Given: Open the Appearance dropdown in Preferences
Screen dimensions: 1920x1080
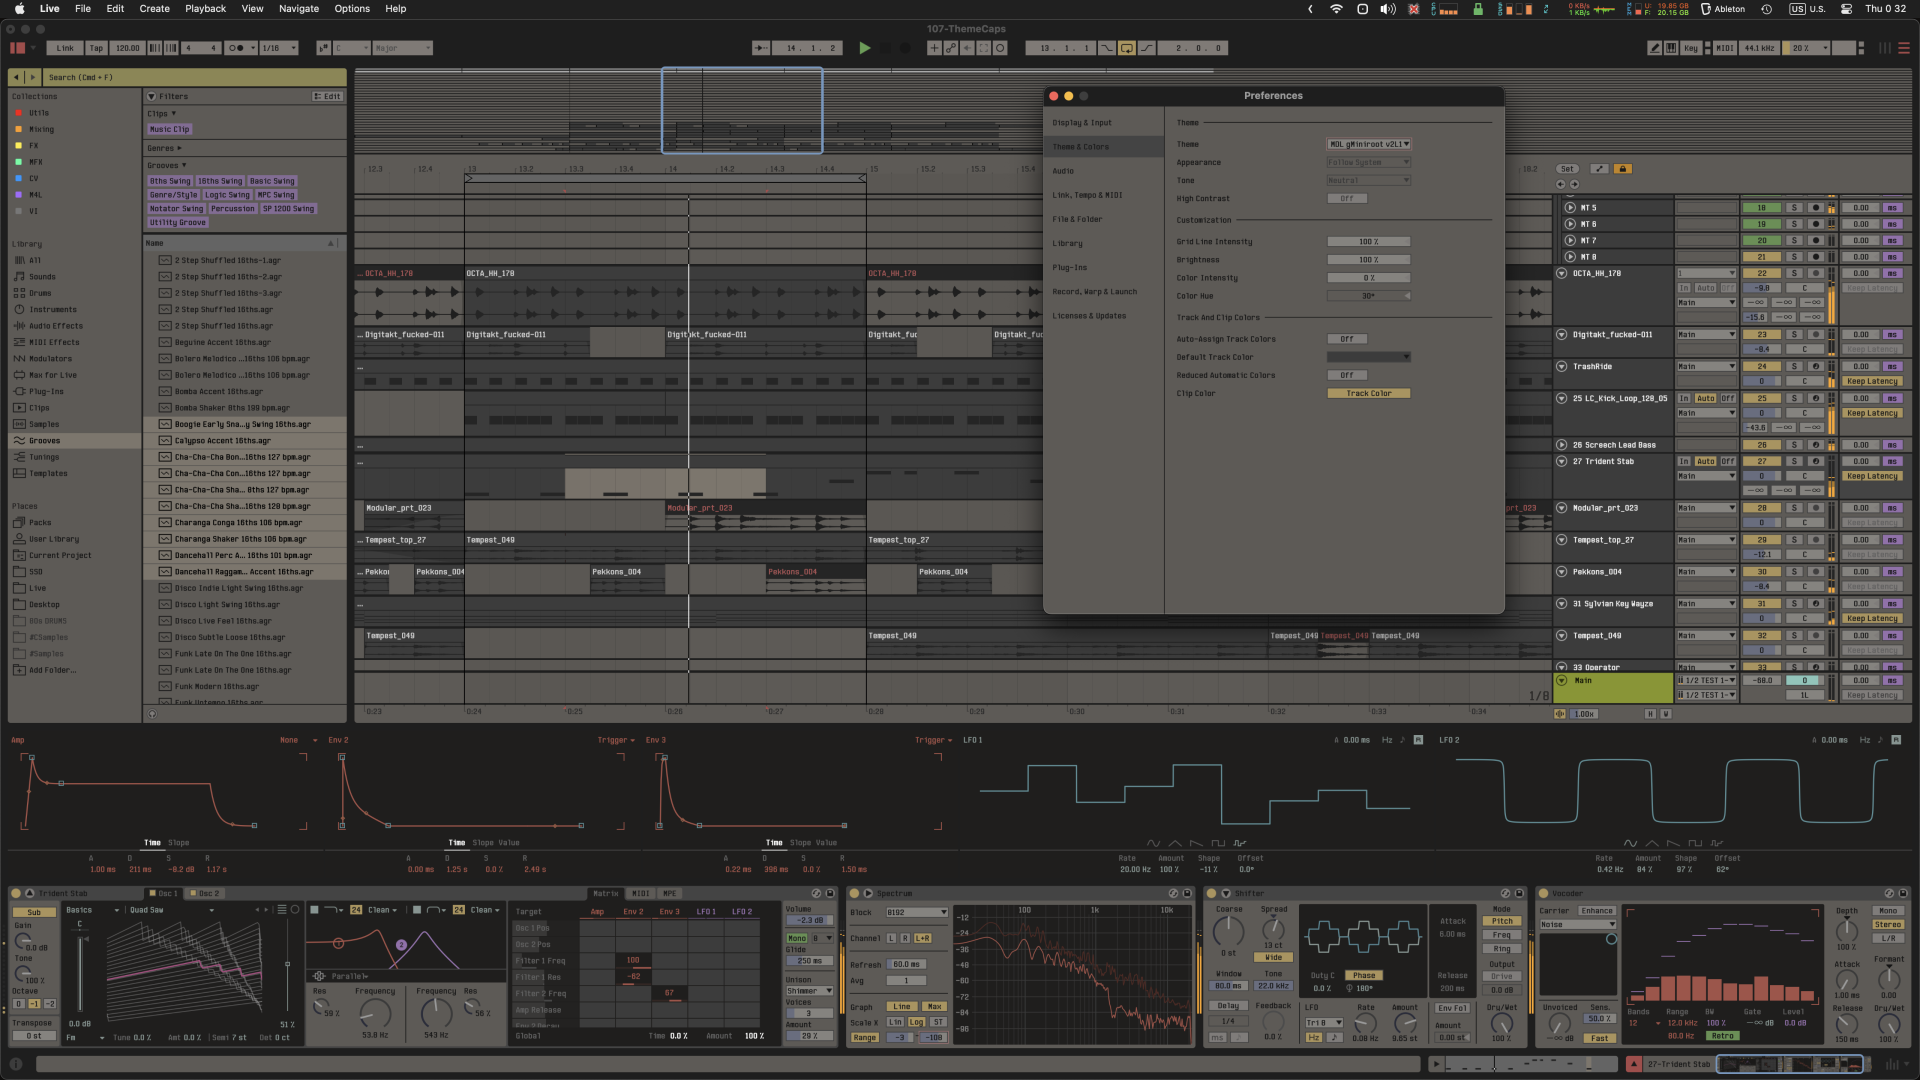Looking at the screenshot, I should click(1368, 162).
